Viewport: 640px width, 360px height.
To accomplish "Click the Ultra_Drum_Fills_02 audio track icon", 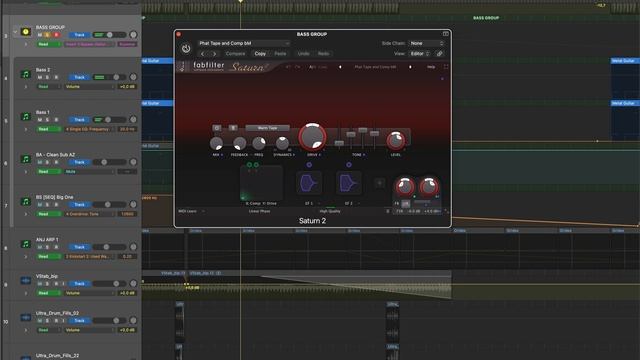I will (26, 318).
